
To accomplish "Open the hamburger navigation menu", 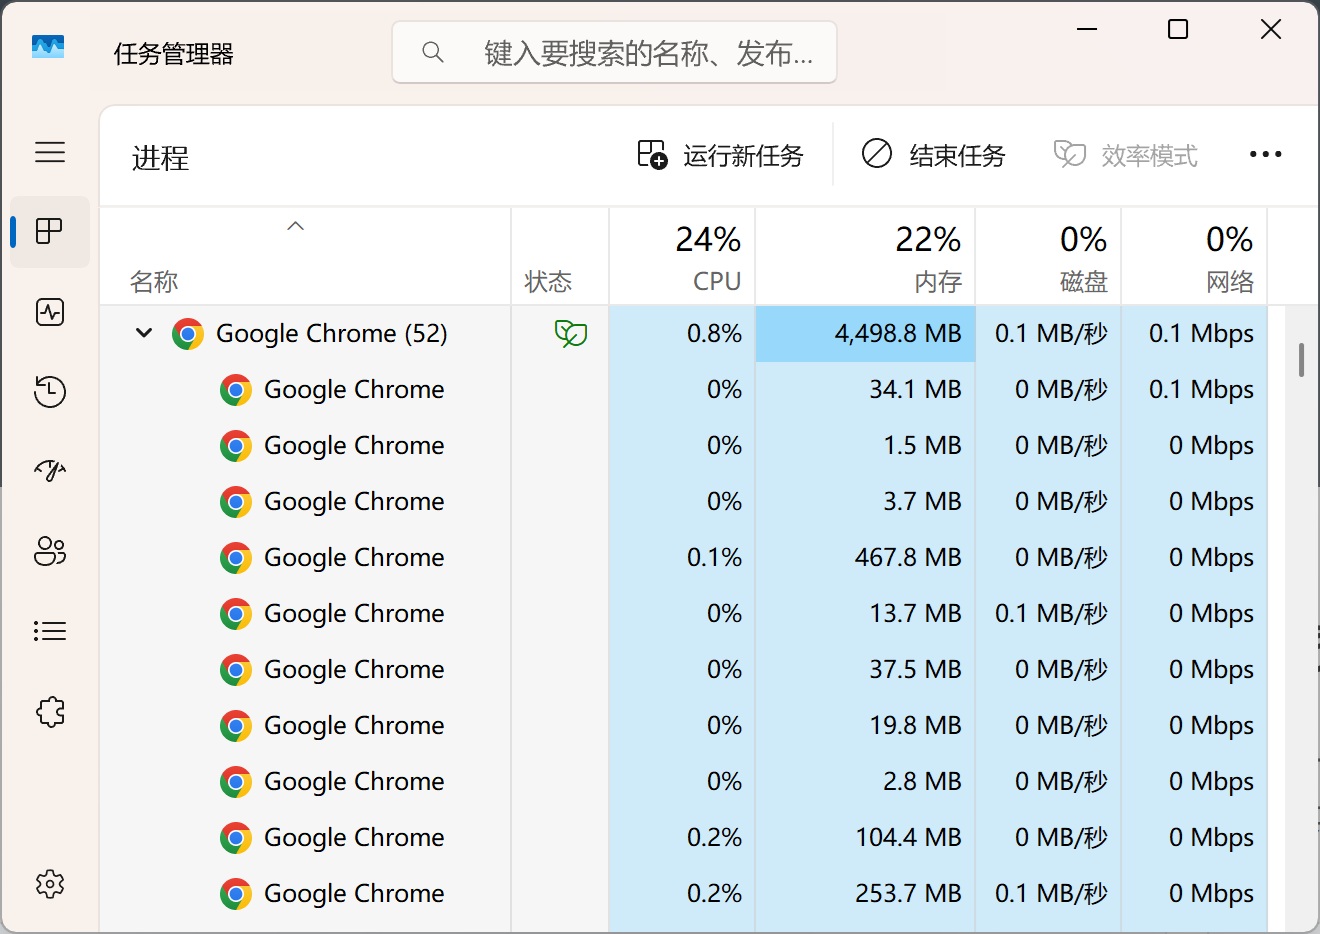I will (x=50, y=152).
